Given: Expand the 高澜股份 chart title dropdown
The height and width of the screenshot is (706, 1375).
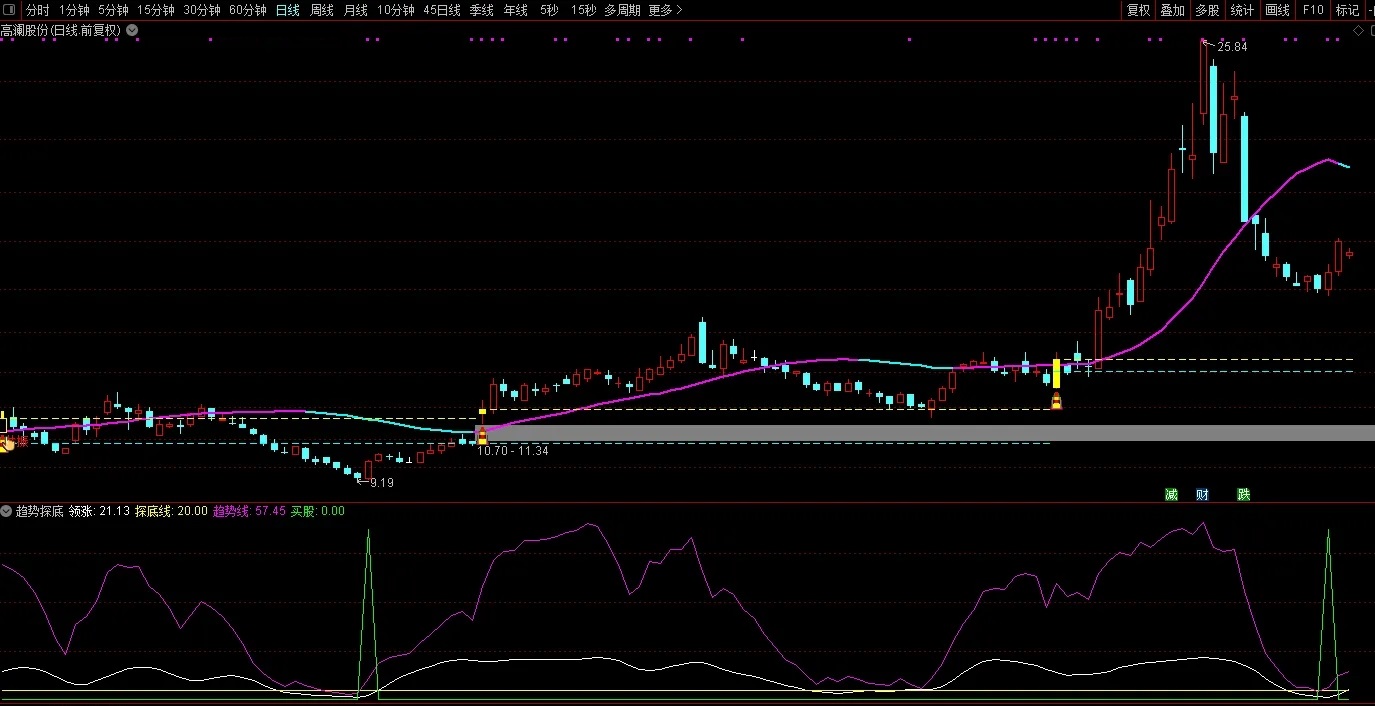Looking at the screenshot, I should (132, 30).
